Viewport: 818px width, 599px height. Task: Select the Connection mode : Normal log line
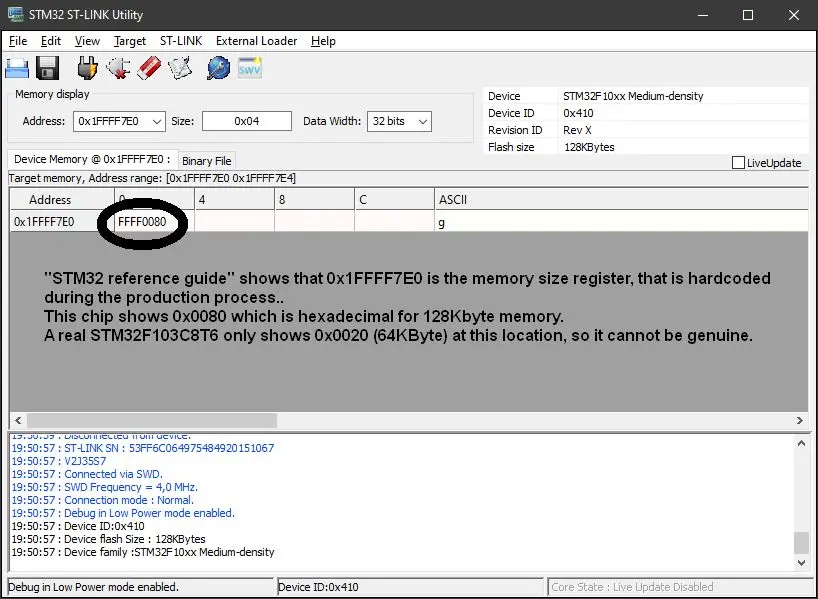point(103,500)
